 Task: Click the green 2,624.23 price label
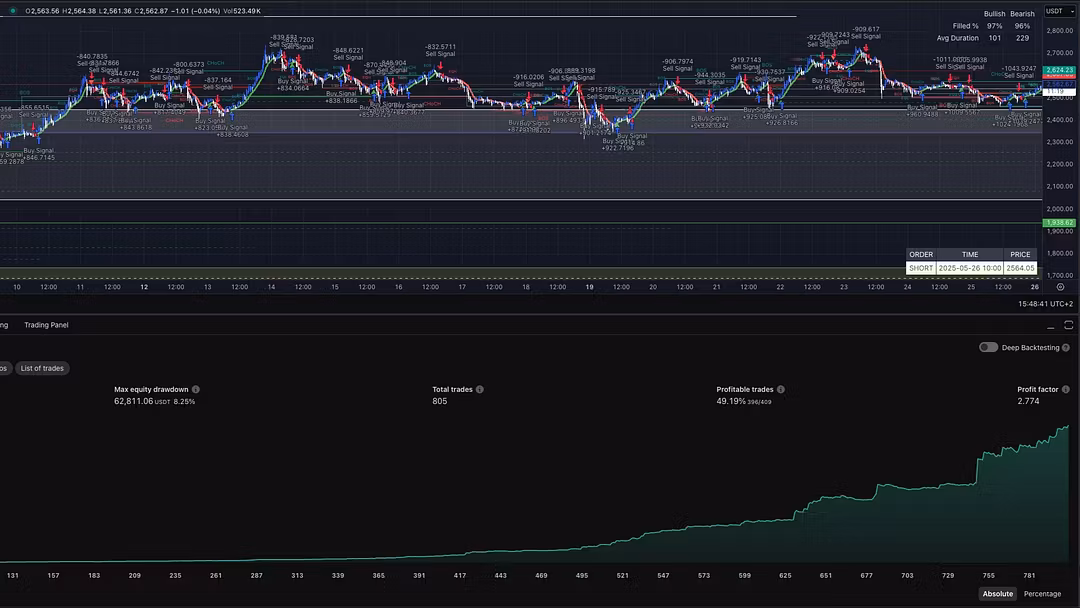click(1058, 71)
